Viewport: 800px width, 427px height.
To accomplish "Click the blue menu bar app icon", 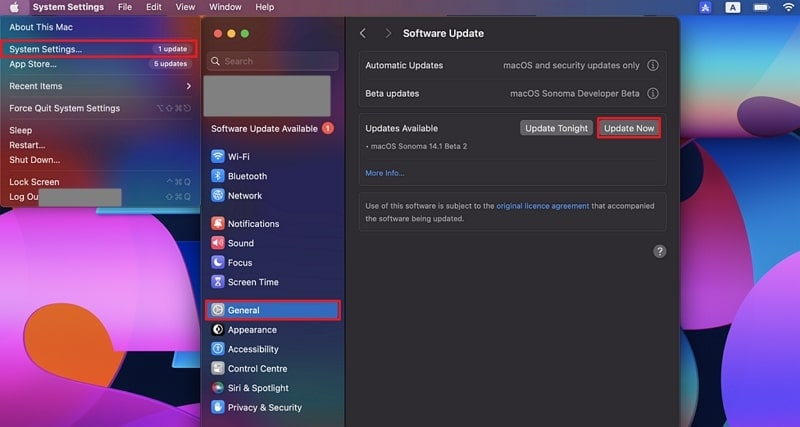I will click(706, 7).
